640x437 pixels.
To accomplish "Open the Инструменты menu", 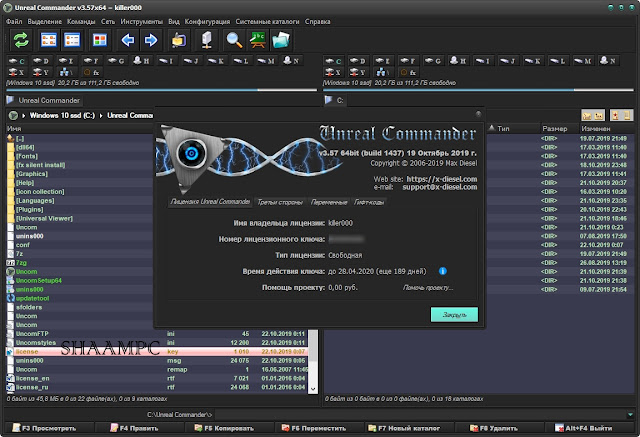I will tap(142, 21).
